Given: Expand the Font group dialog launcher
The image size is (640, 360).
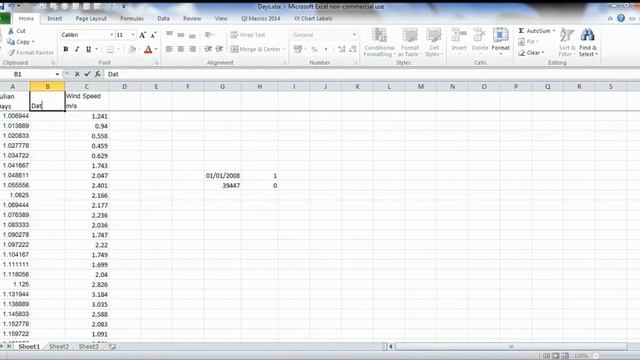Looking at the screenshot, I should [156, 63].
